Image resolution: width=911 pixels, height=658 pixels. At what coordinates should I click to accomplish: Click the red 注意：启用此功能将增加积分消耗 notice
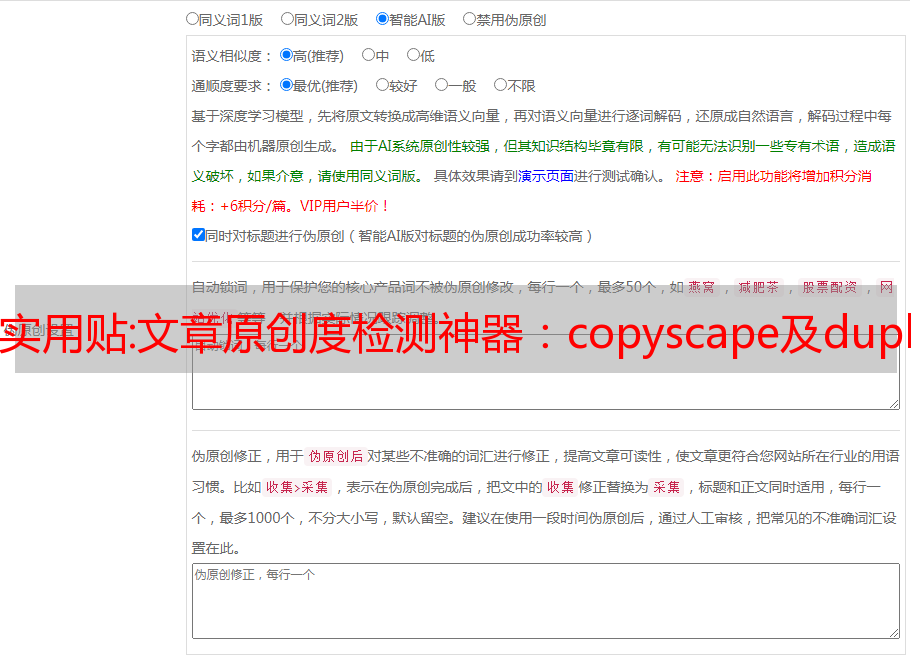click(532, 191)
